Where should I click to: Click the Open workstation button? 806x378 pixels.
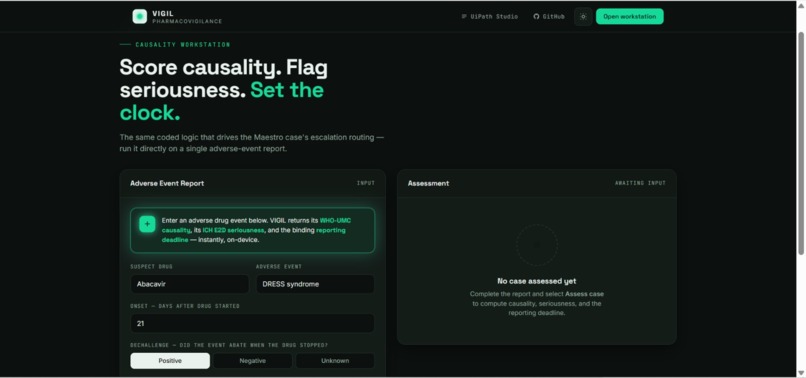point(629,16)
